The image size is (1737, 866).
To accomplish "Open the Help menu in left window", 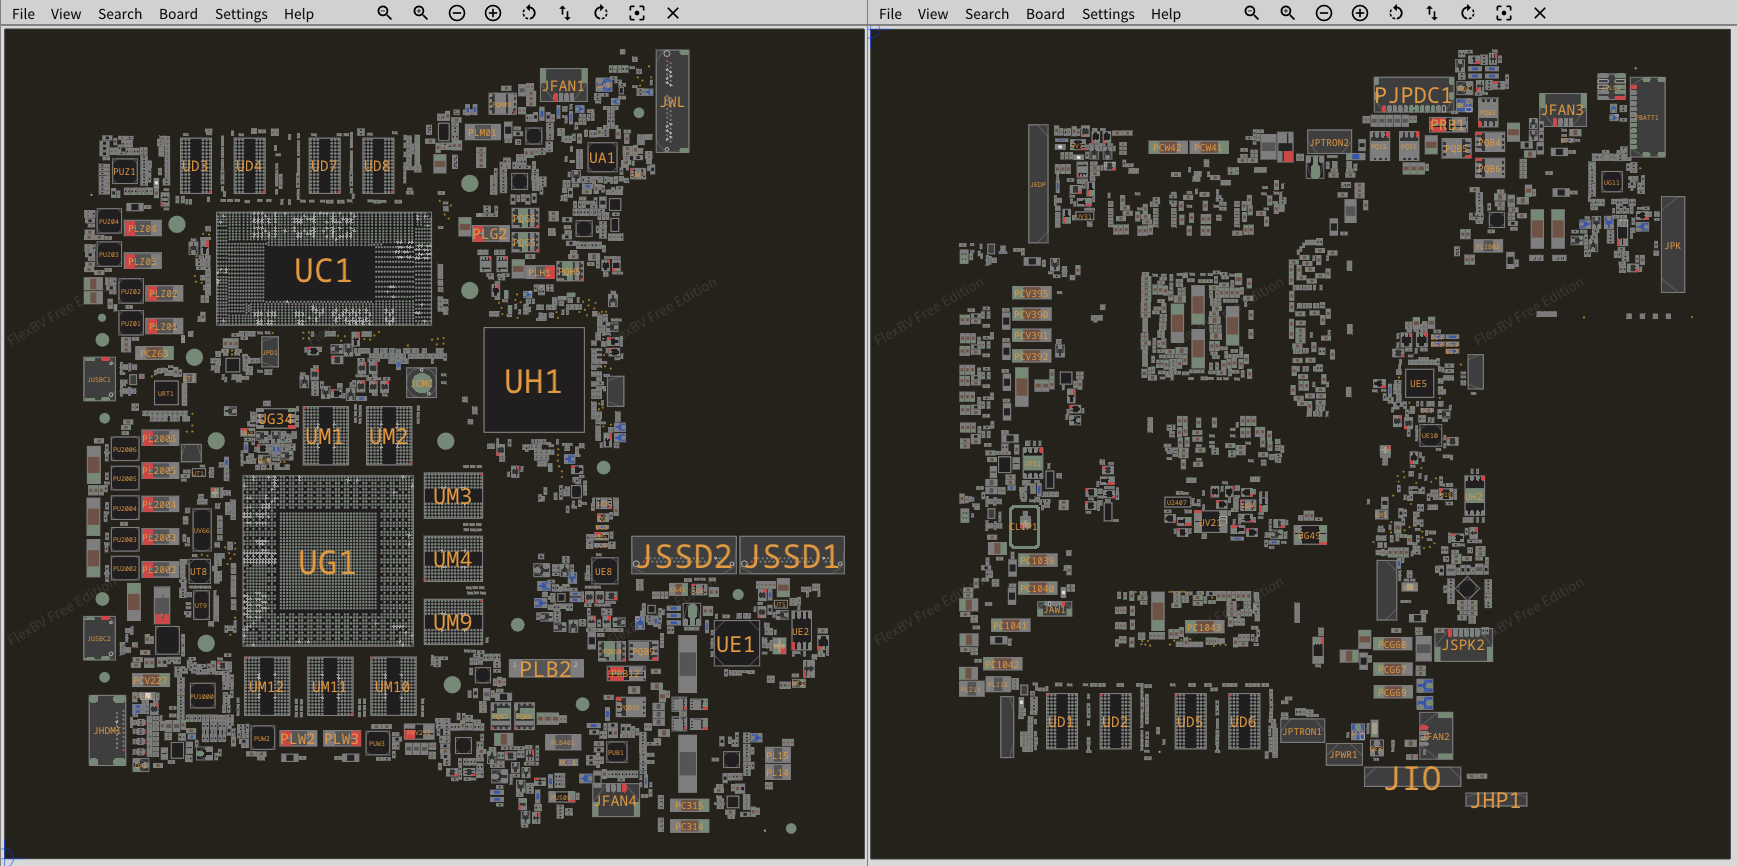I will (x=298, y=14).
